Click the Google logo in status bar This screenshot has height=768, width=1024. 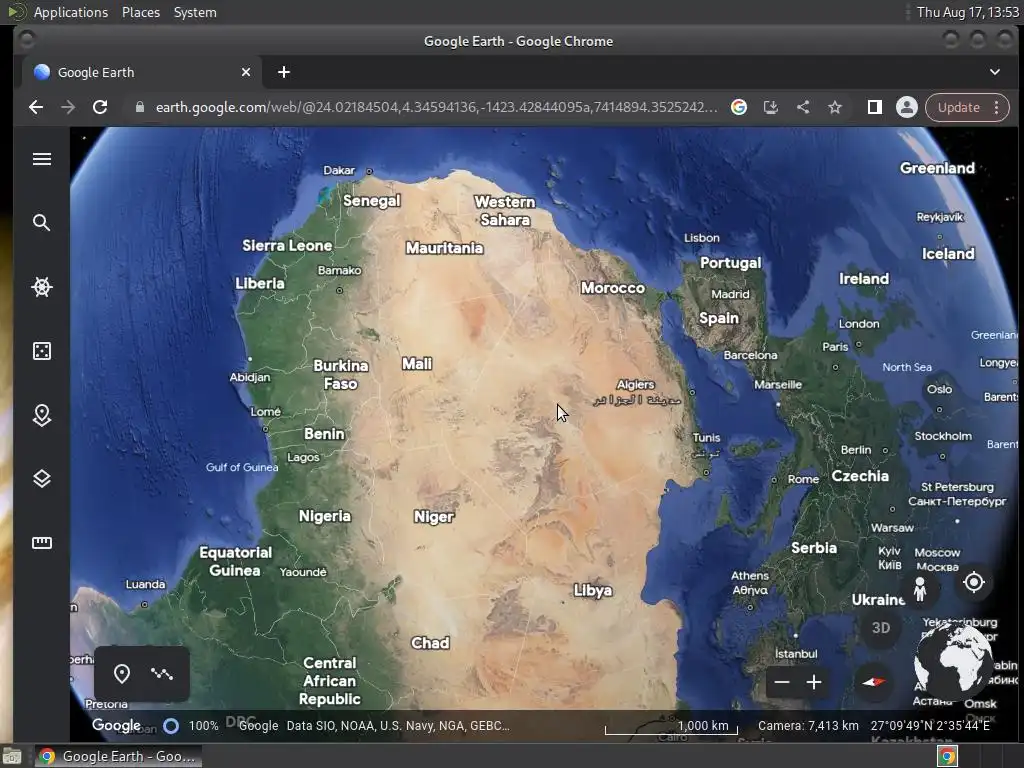point(116,725)
